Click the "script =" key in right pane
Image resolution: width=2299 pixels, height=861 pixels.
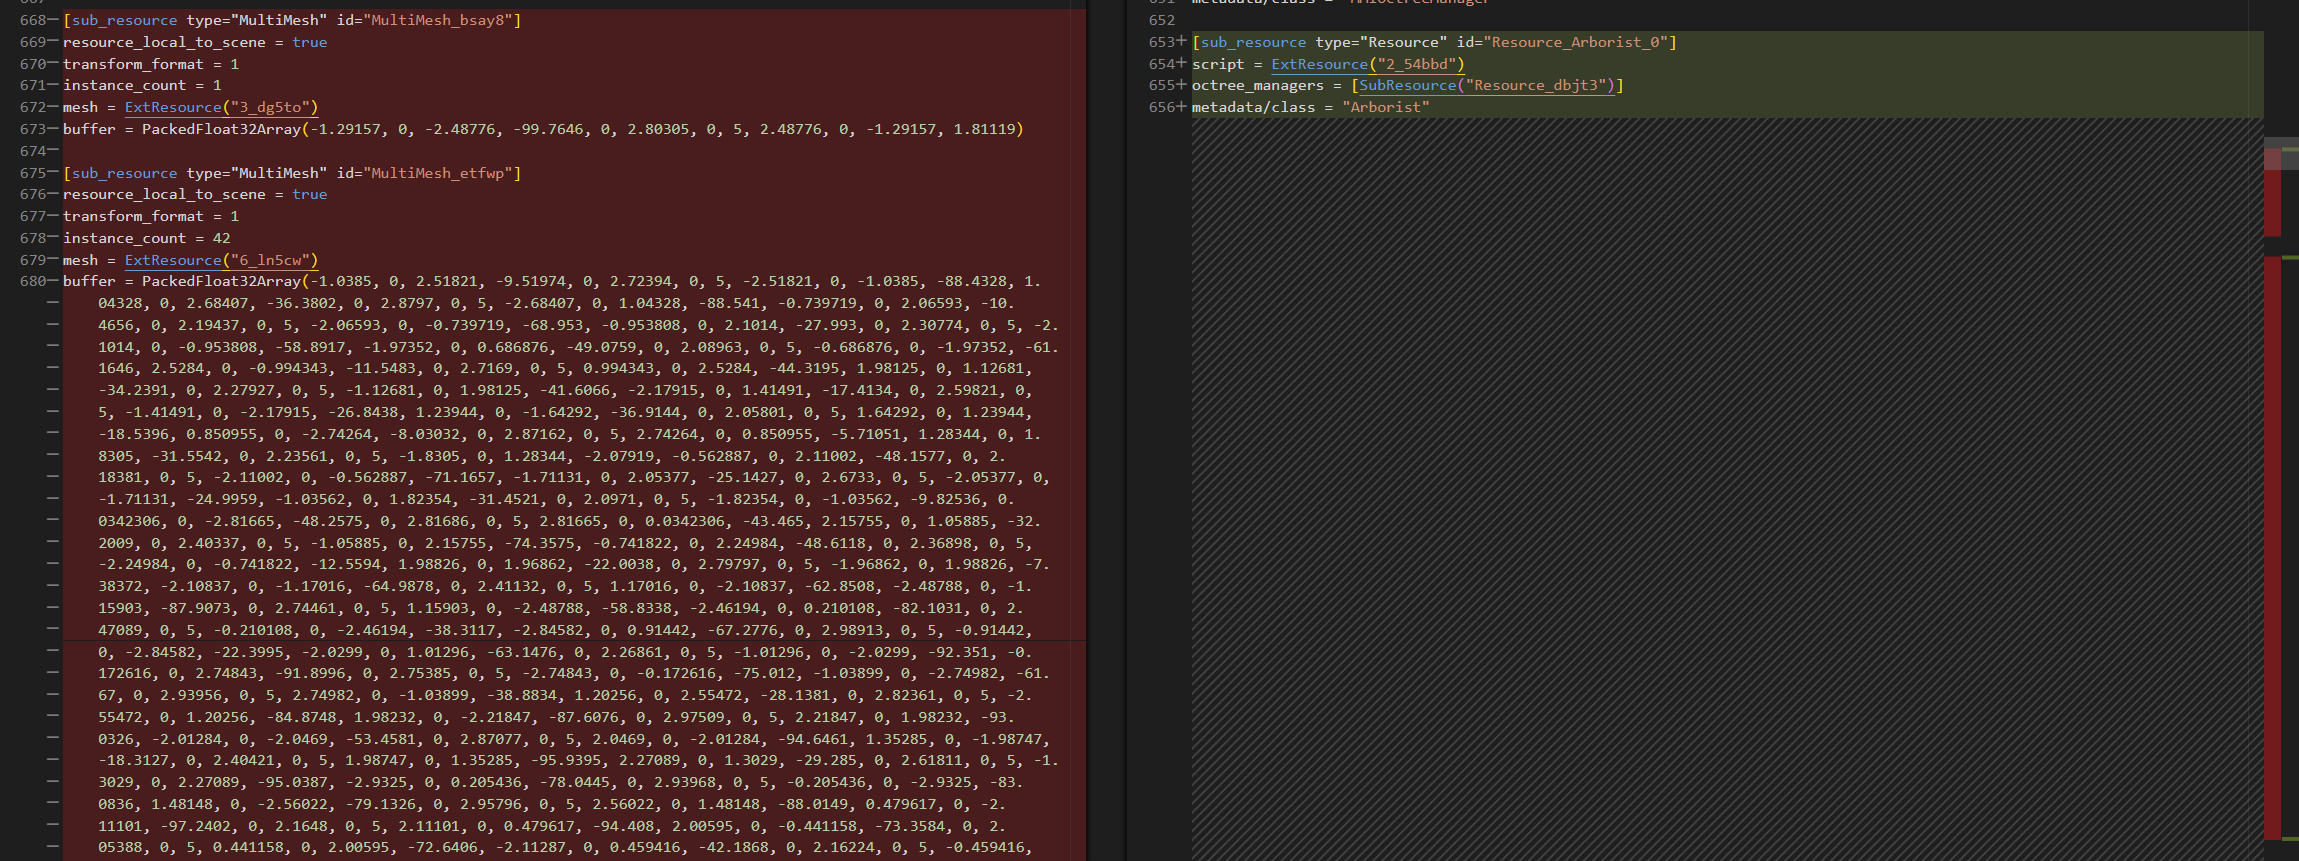(x=1227, y=64)
